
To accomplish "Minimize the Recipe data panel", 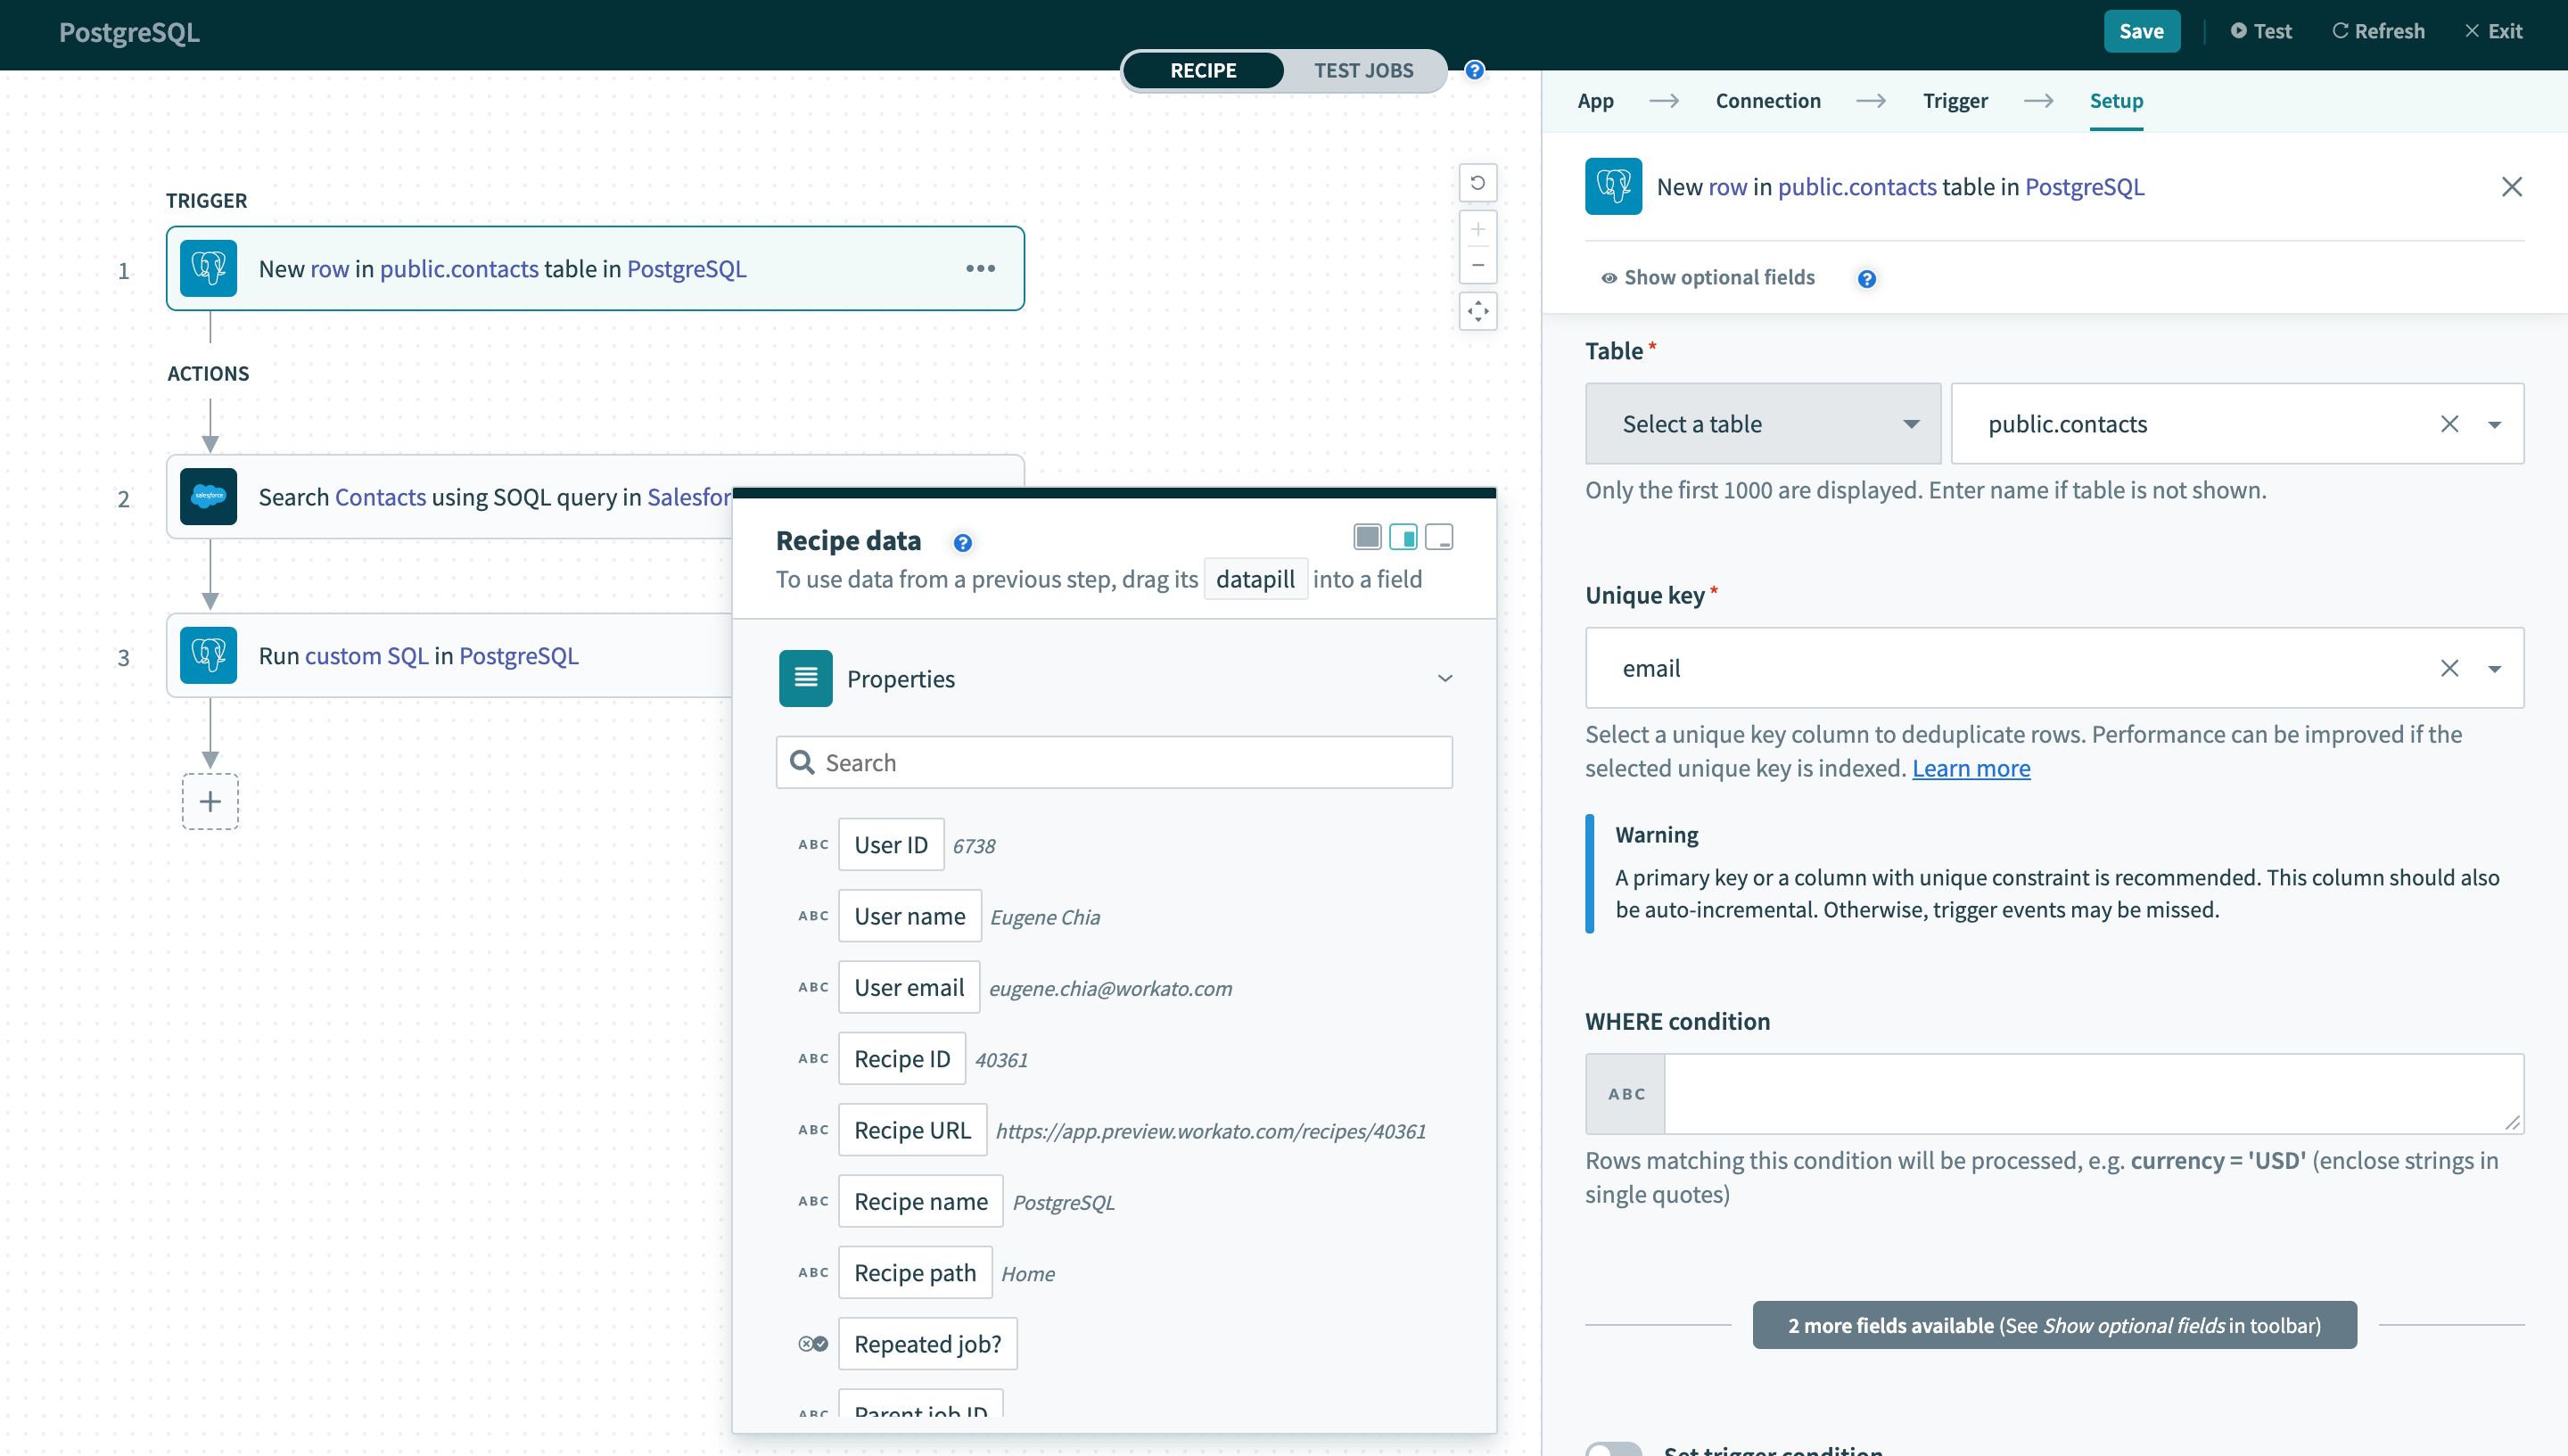I will tap(1439, 537).
